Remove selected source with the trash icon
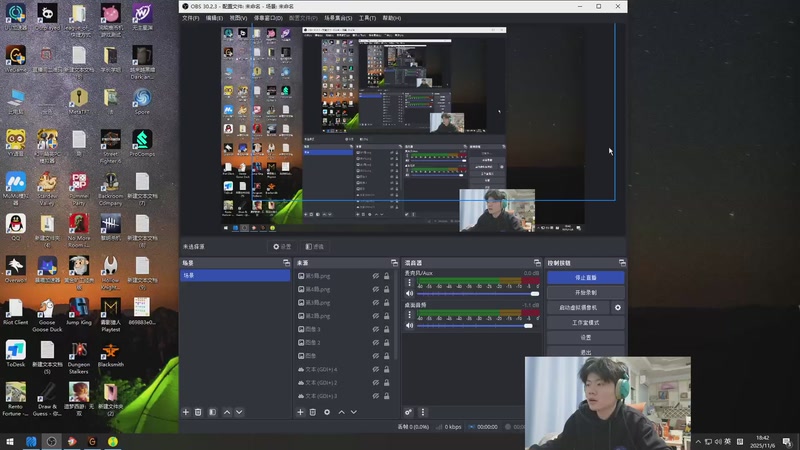 pyautogui.click(x=313, y=412)
